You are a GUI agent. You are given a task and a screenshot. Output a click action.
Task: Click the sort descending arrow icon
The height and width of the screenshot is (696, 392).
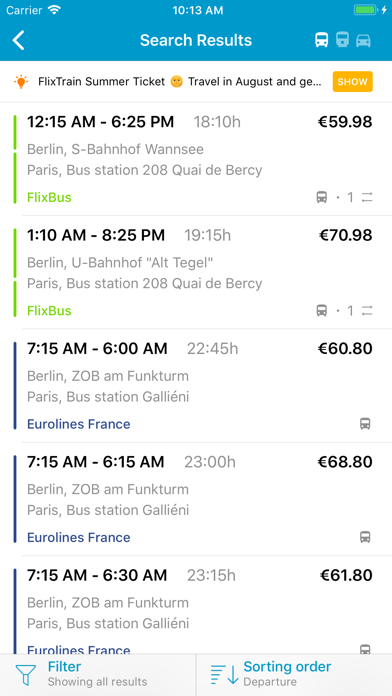click(225, 675)
